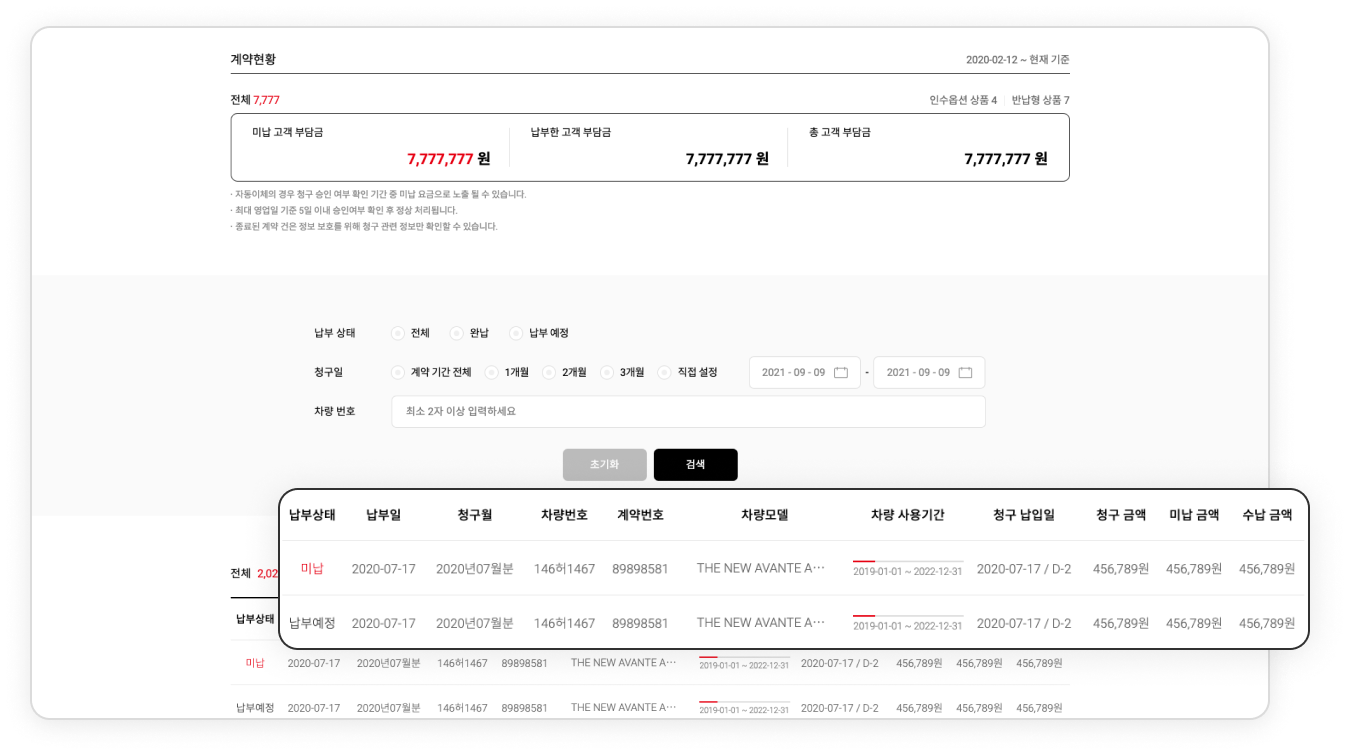Click 수납 금액 header in the enlarged table

click(x=1267, y=515)
